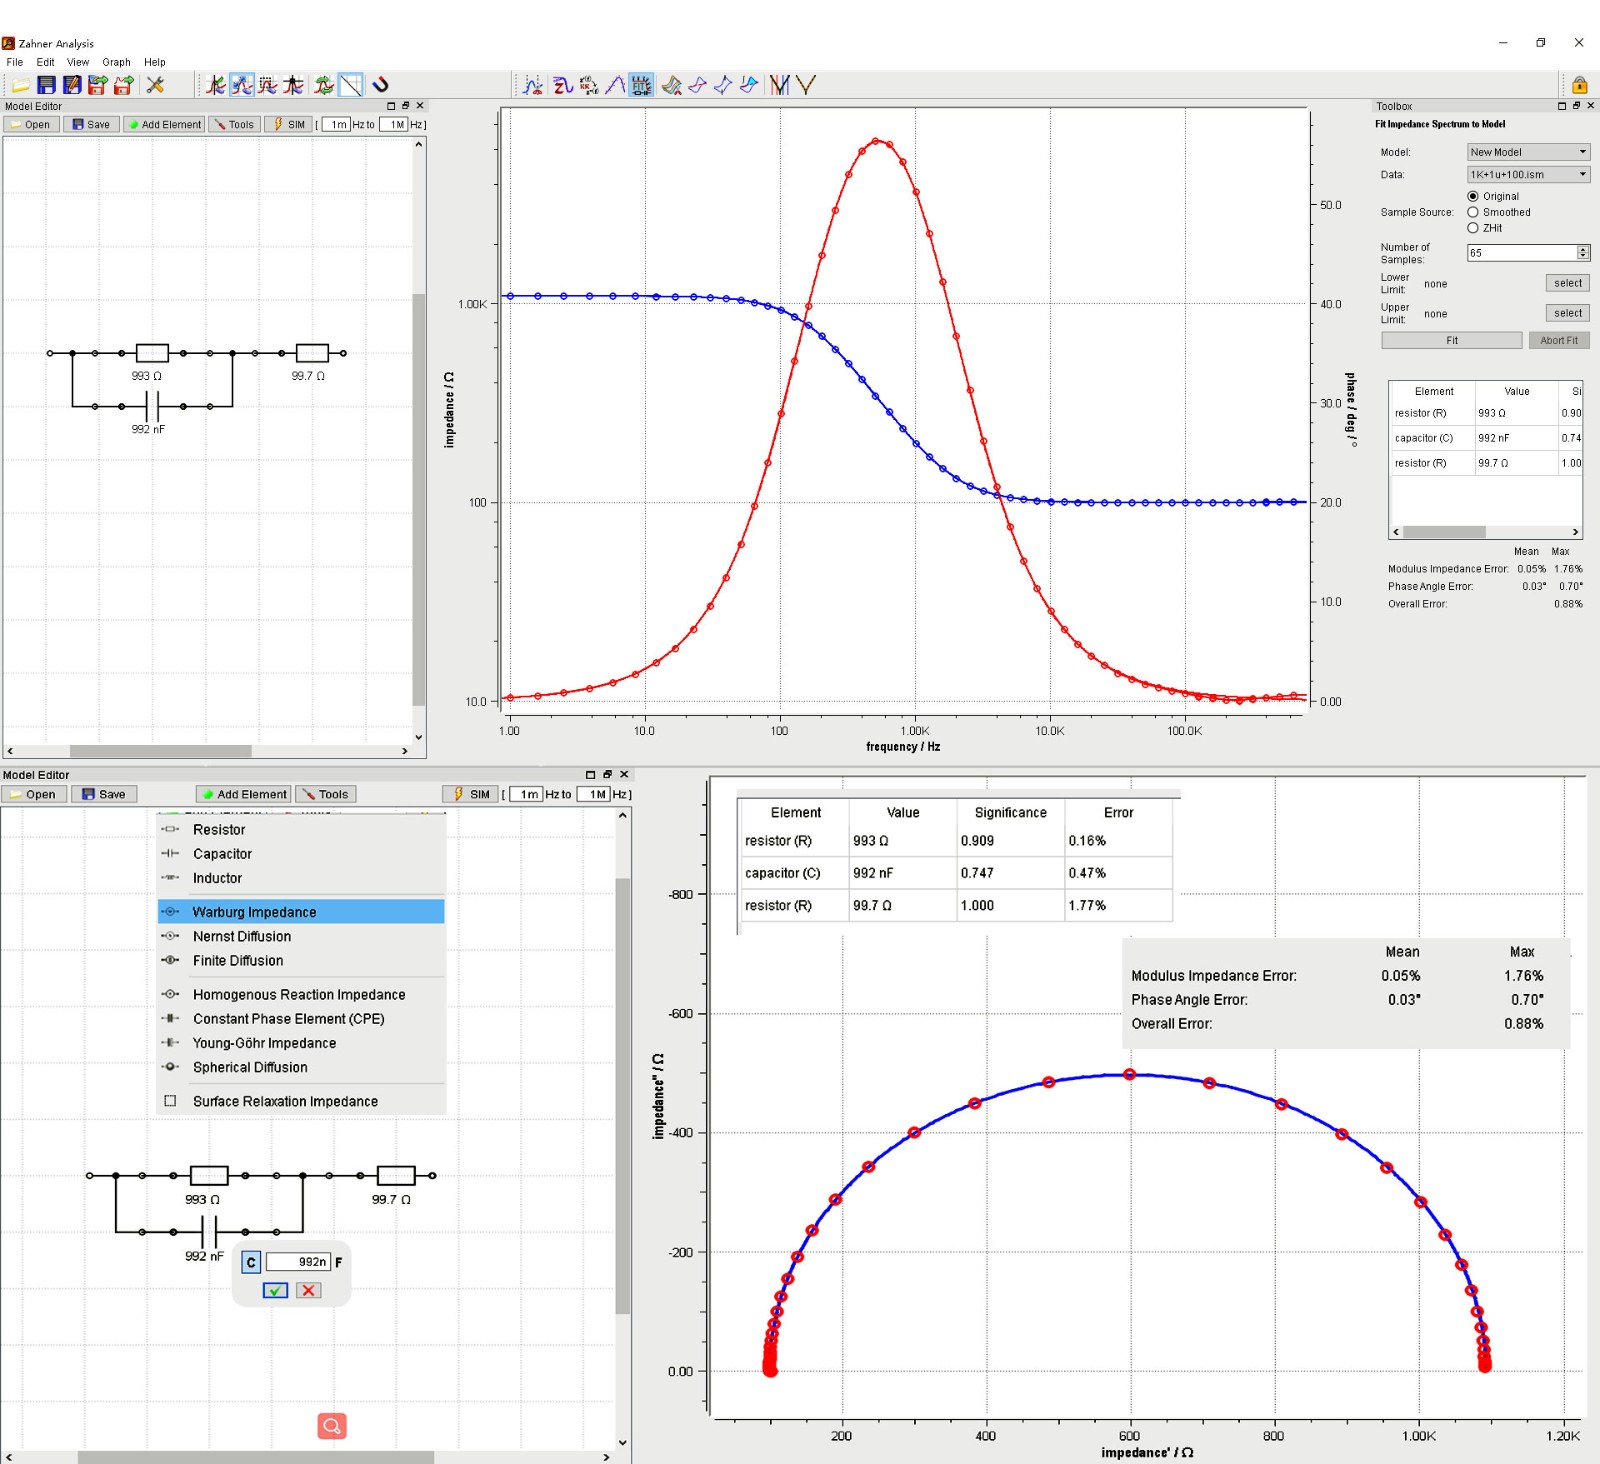Click Add Element in upper Model Editor

tap(165, 125)
